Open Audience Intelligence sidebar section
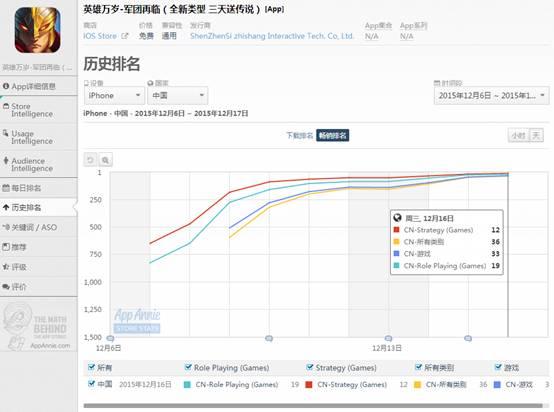 tap(39, 164)
